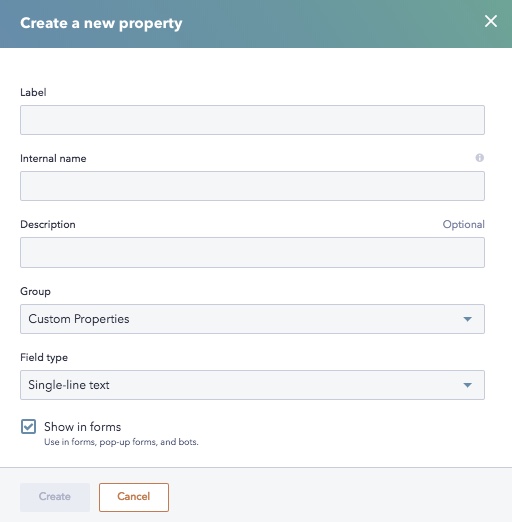Click the Label field caption
The height and width of the screenshot is (522, 512).
[33, 92]
